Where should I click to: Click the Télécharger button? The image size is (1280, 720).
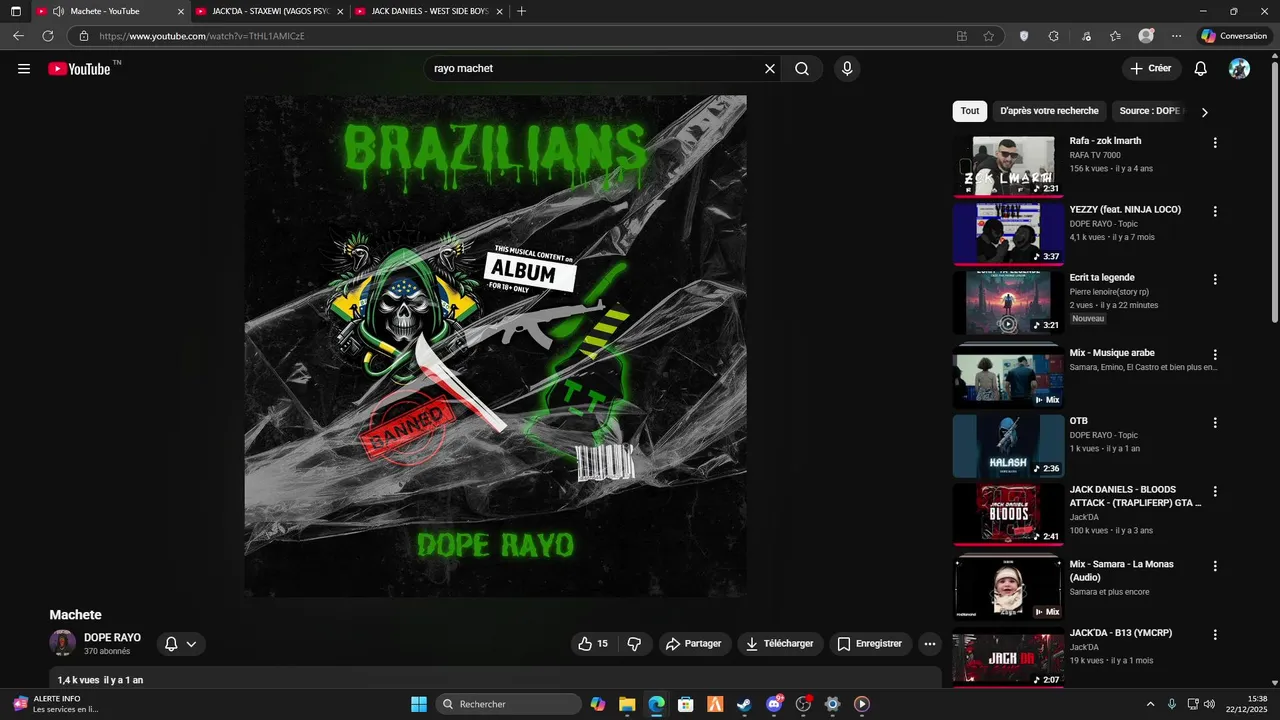pos(780,644)
